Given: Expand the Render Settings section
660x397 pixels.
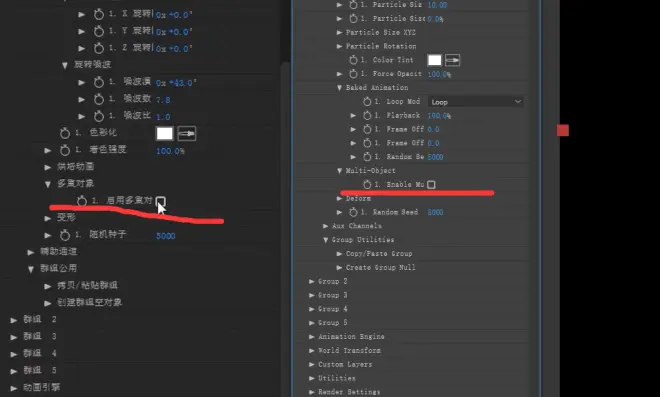Looking at the screenshot, I should click(311, 392).
